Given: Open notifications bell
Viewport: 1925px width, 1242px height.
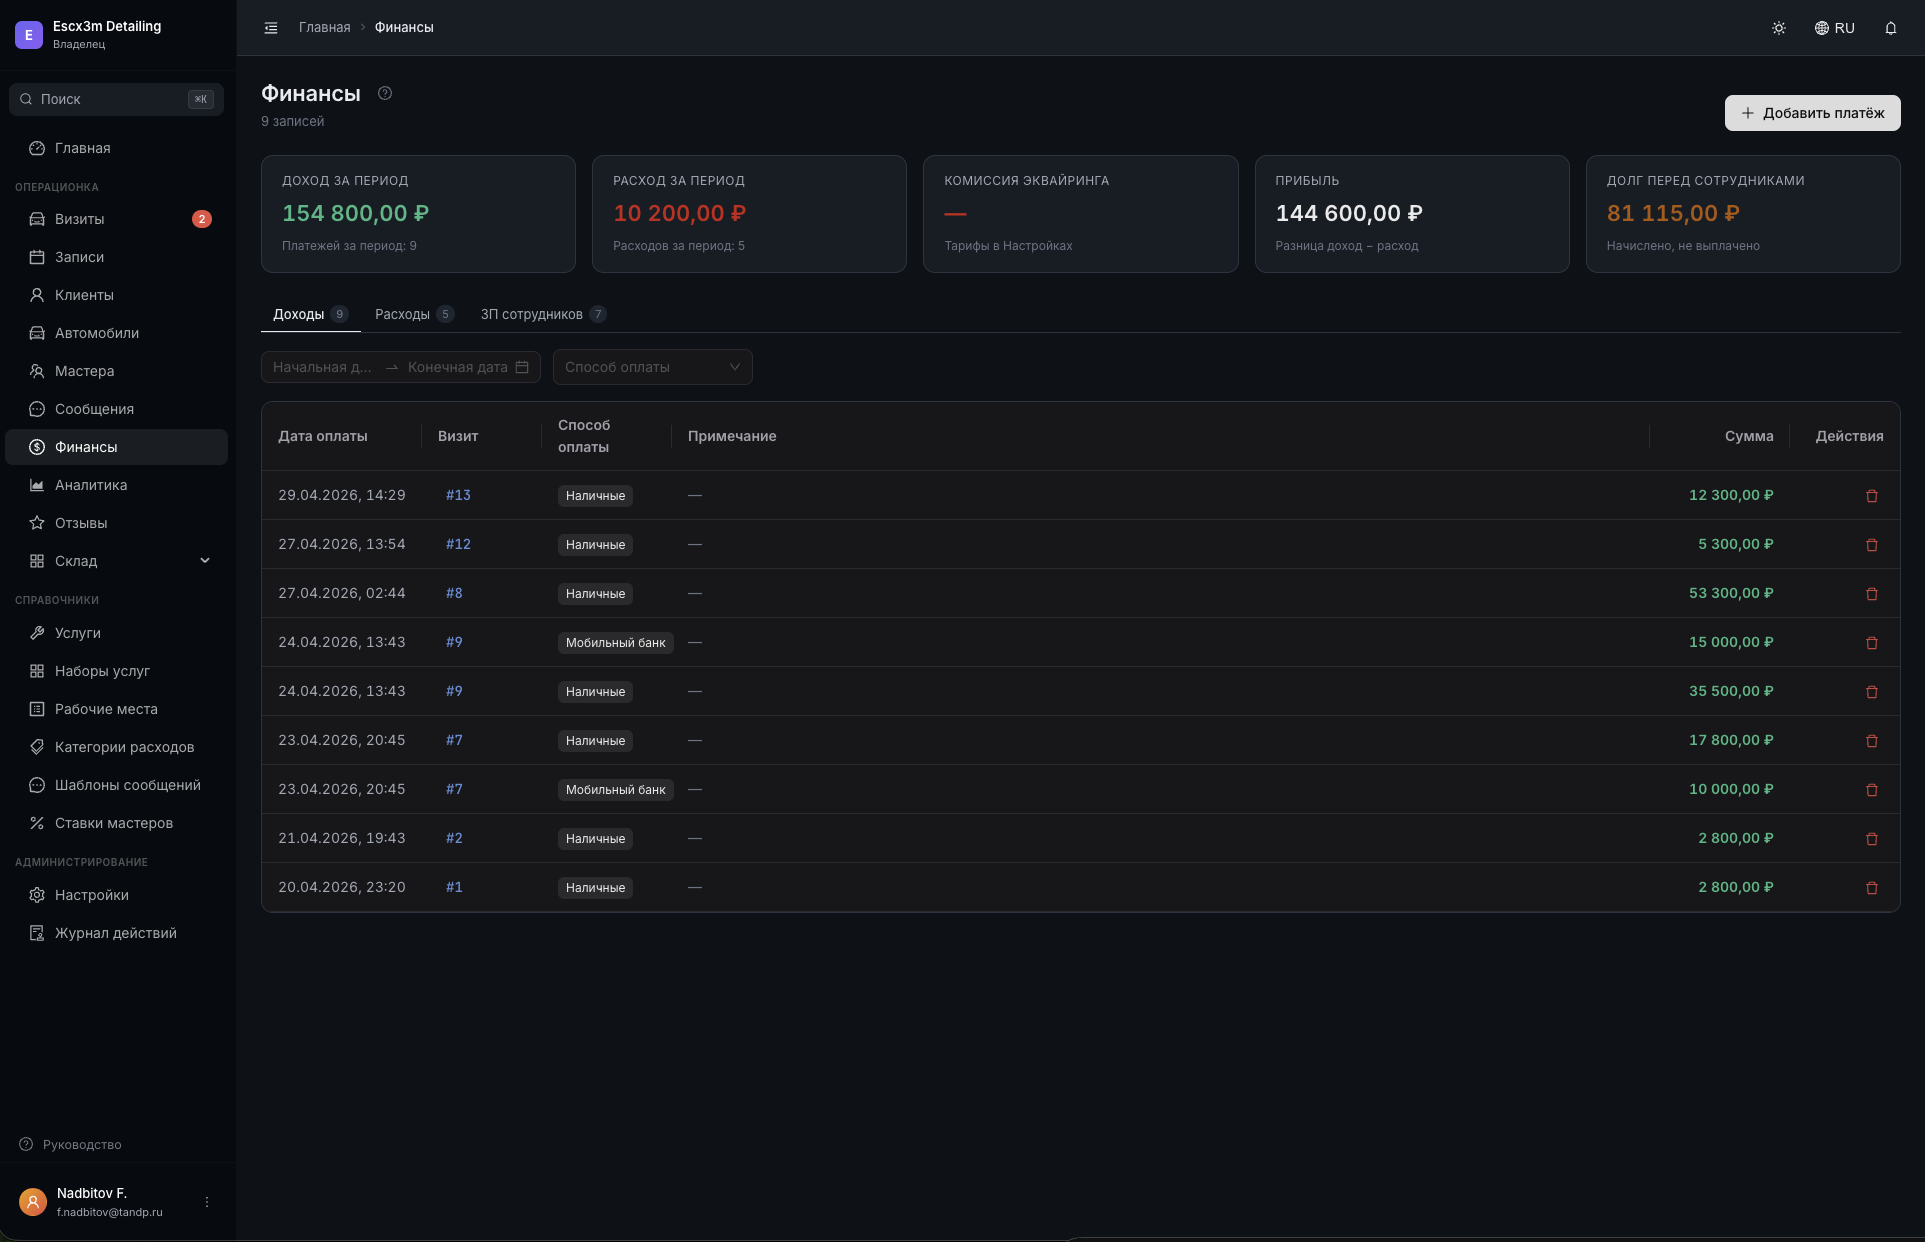Looking at the screenshot, I should click(1891, 28).
